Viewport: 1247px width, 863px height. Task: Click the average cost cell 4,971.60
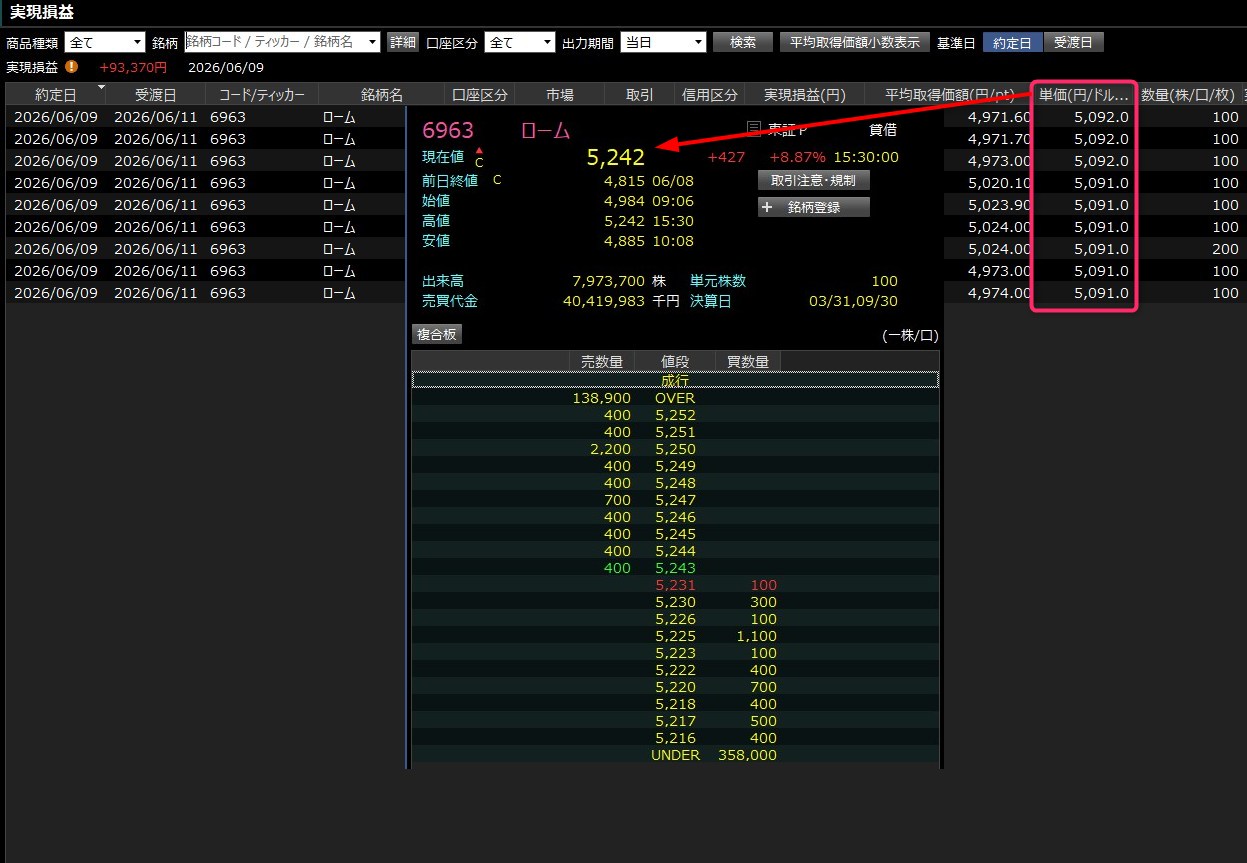point(1000,117)
